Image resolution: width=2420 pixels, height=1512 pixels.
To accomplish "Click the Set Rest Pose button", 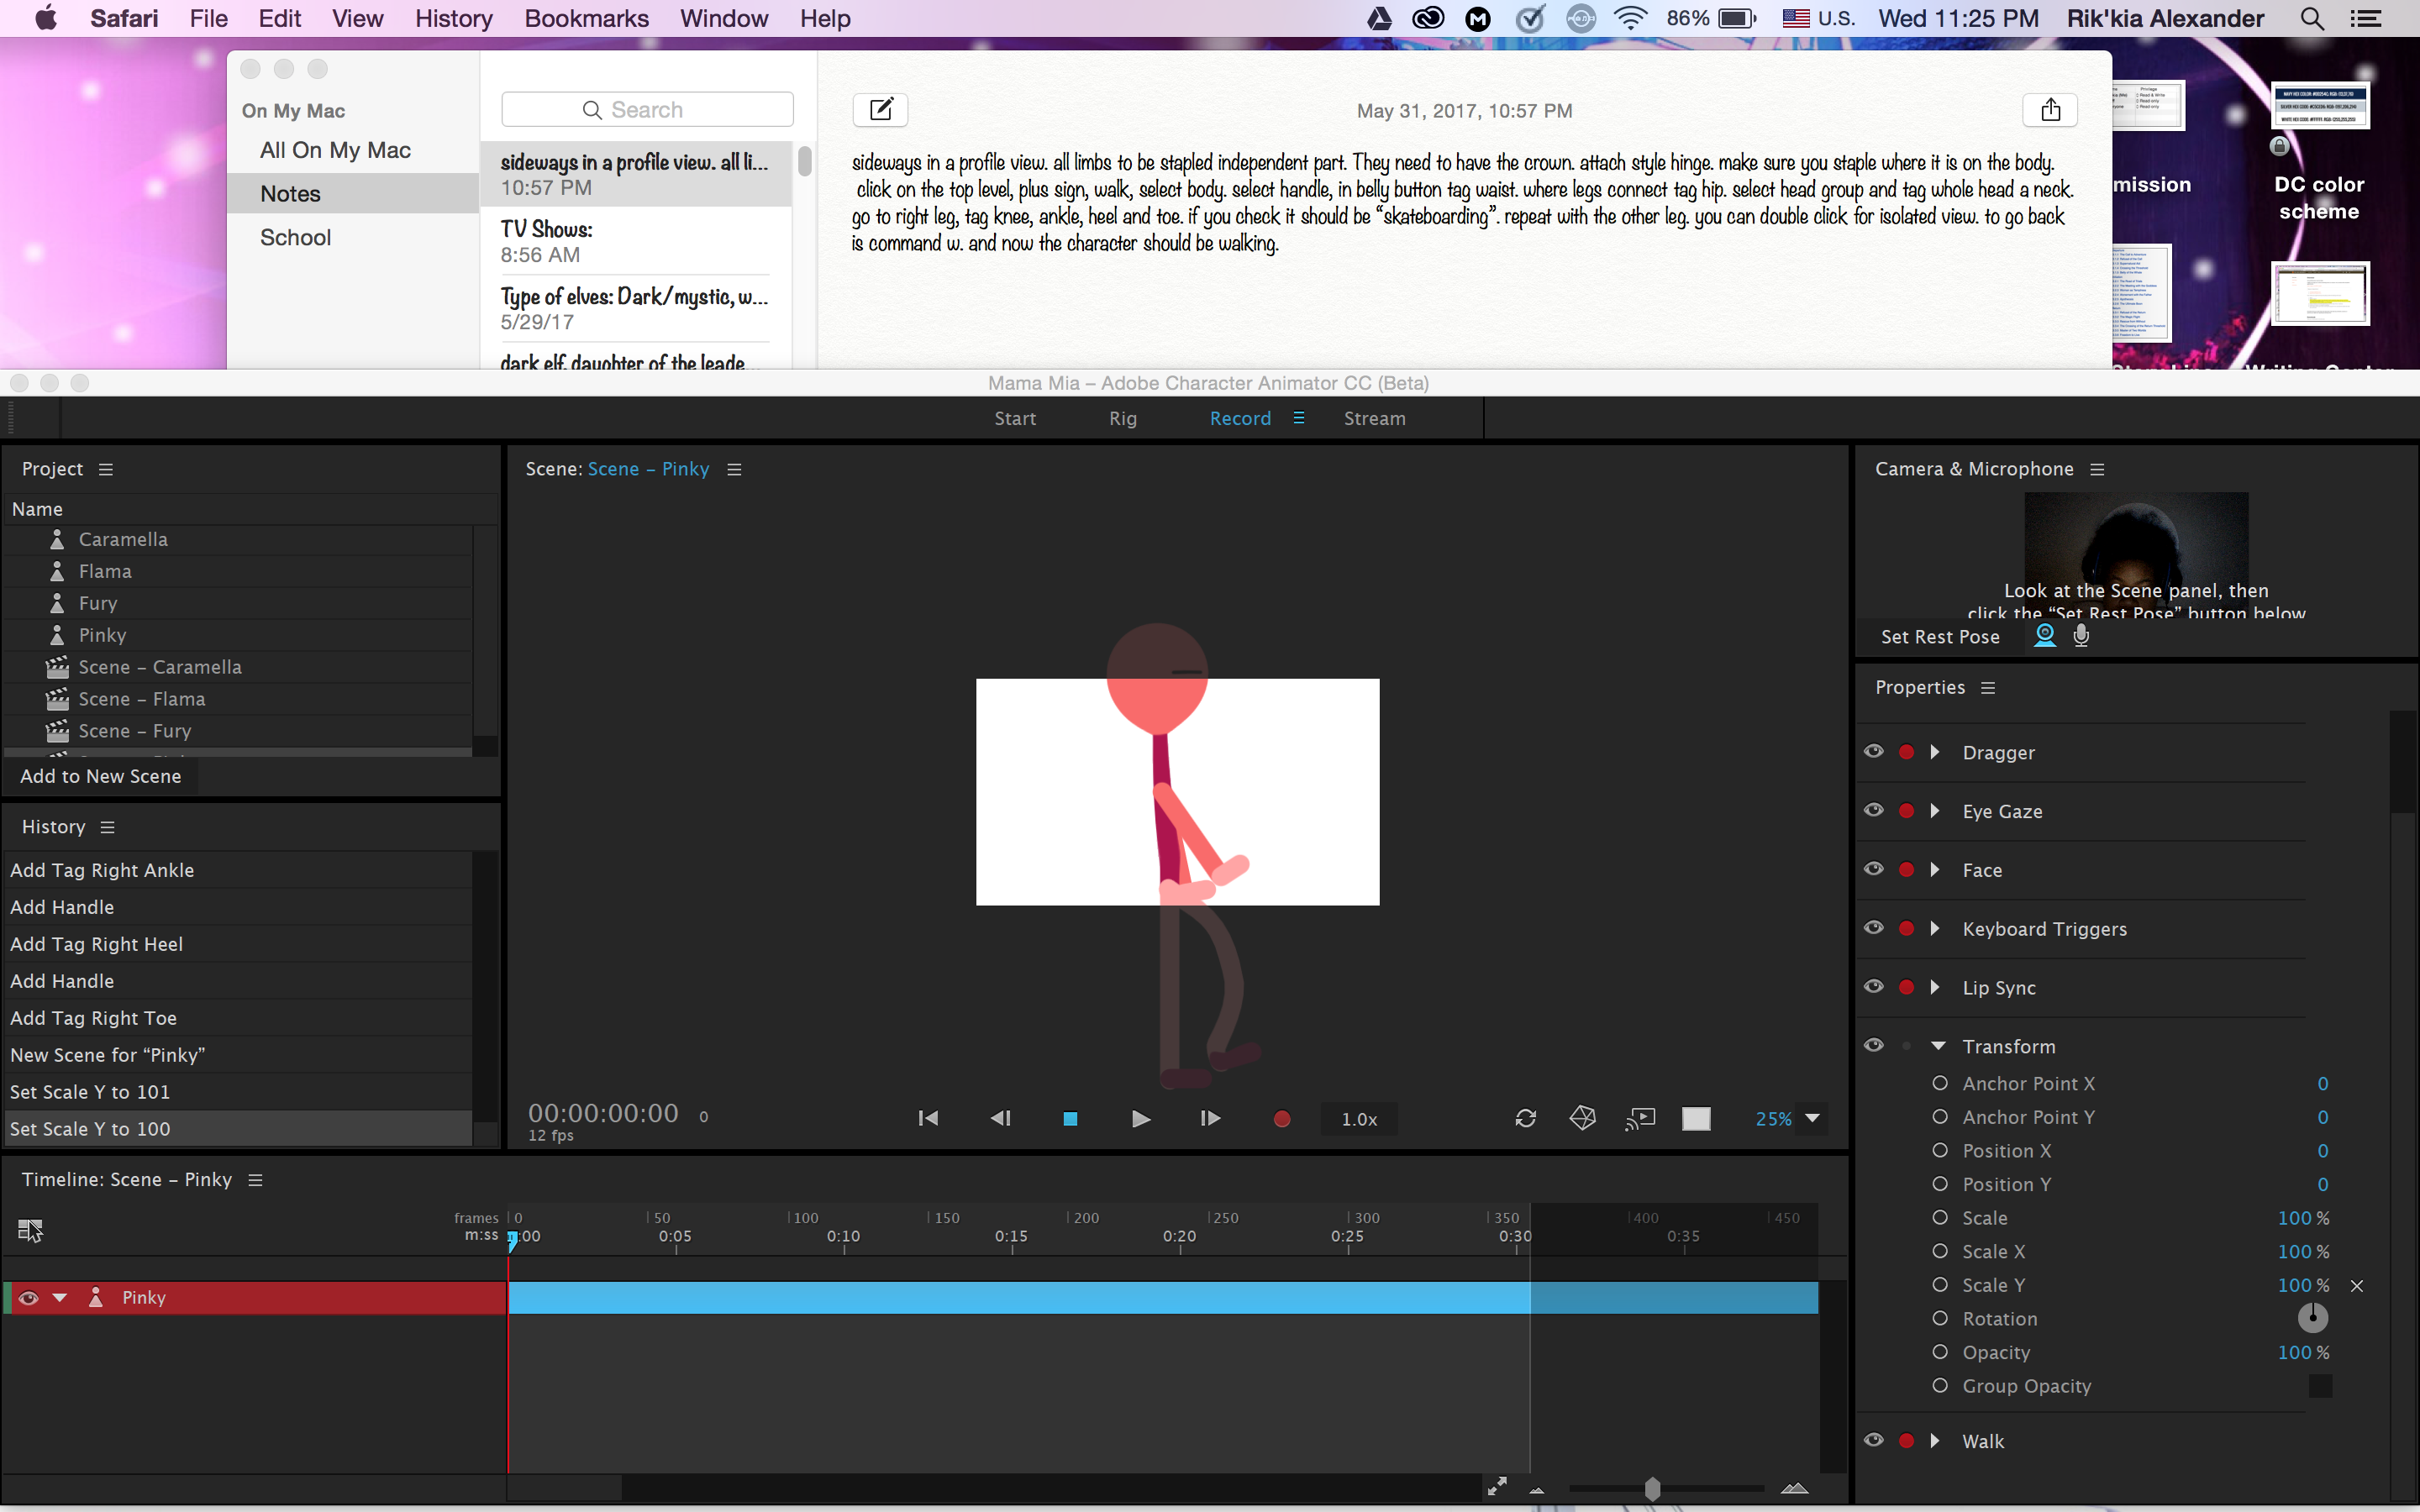I will coord(1939,636).
